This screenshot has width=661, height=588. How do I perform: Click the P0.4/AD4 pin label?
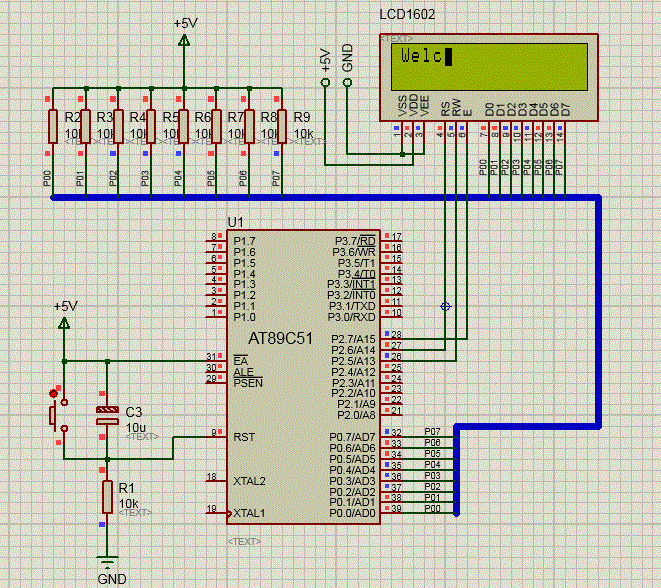click(352, 470)
